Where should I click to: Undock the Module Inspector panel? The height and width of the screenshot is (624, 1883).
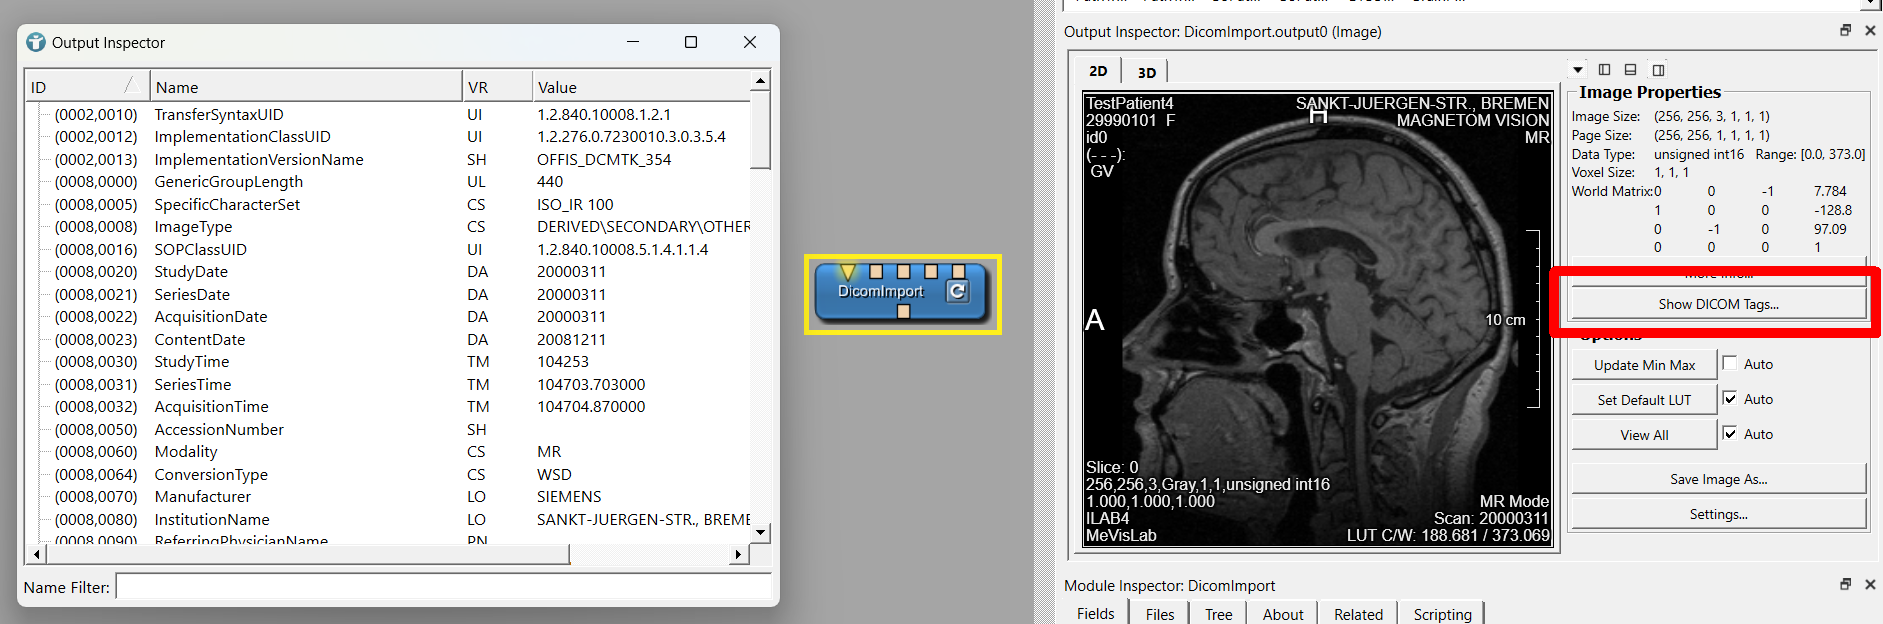tap(1845, 584)
